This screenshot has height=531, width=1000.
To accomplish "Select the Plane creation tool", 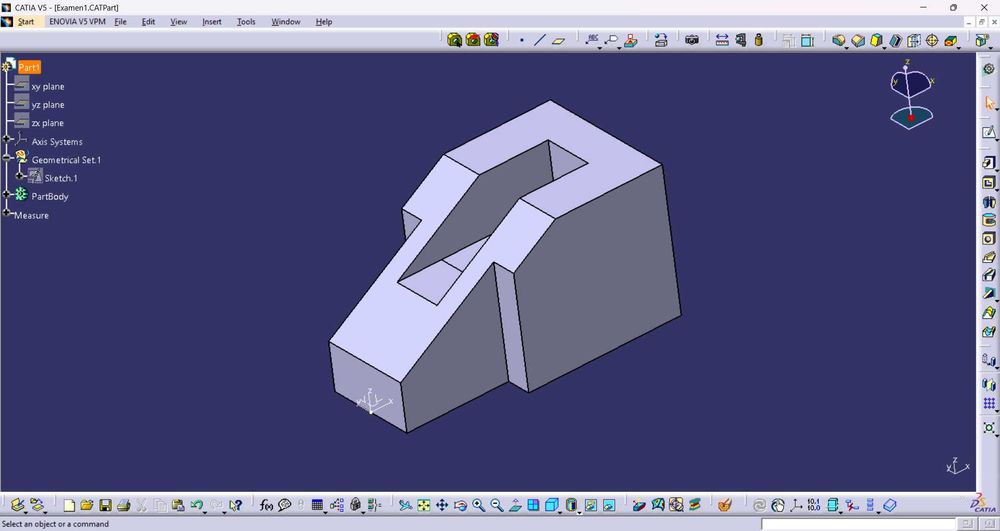I will 559,40.
